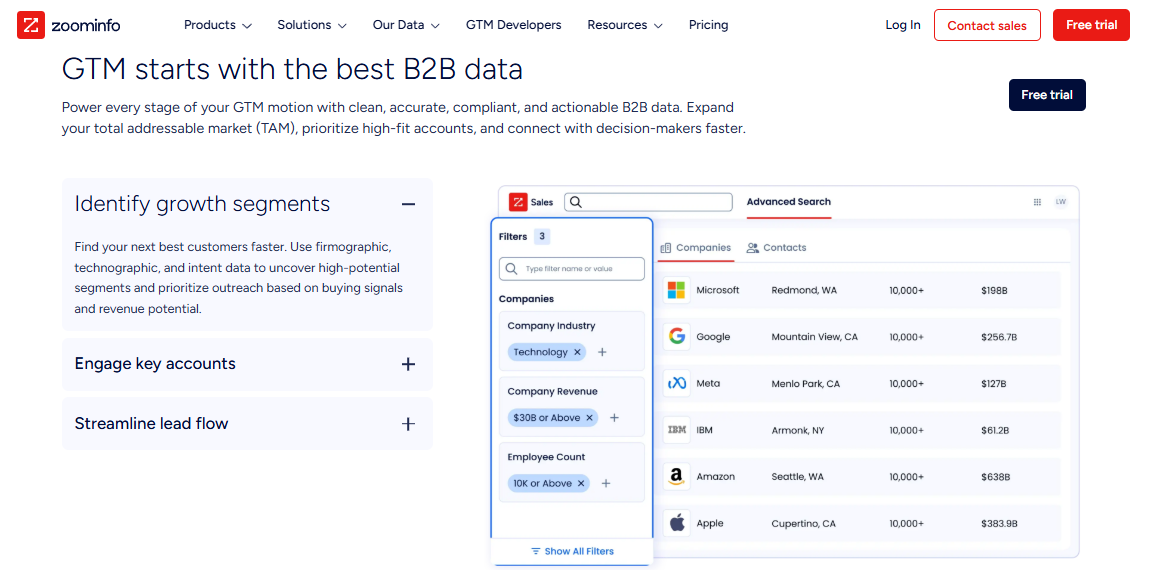Image resolution: width=1169 pixels, height=570 pixels.
Task: Click the Meta logo icon
Action: coord(676,384)
